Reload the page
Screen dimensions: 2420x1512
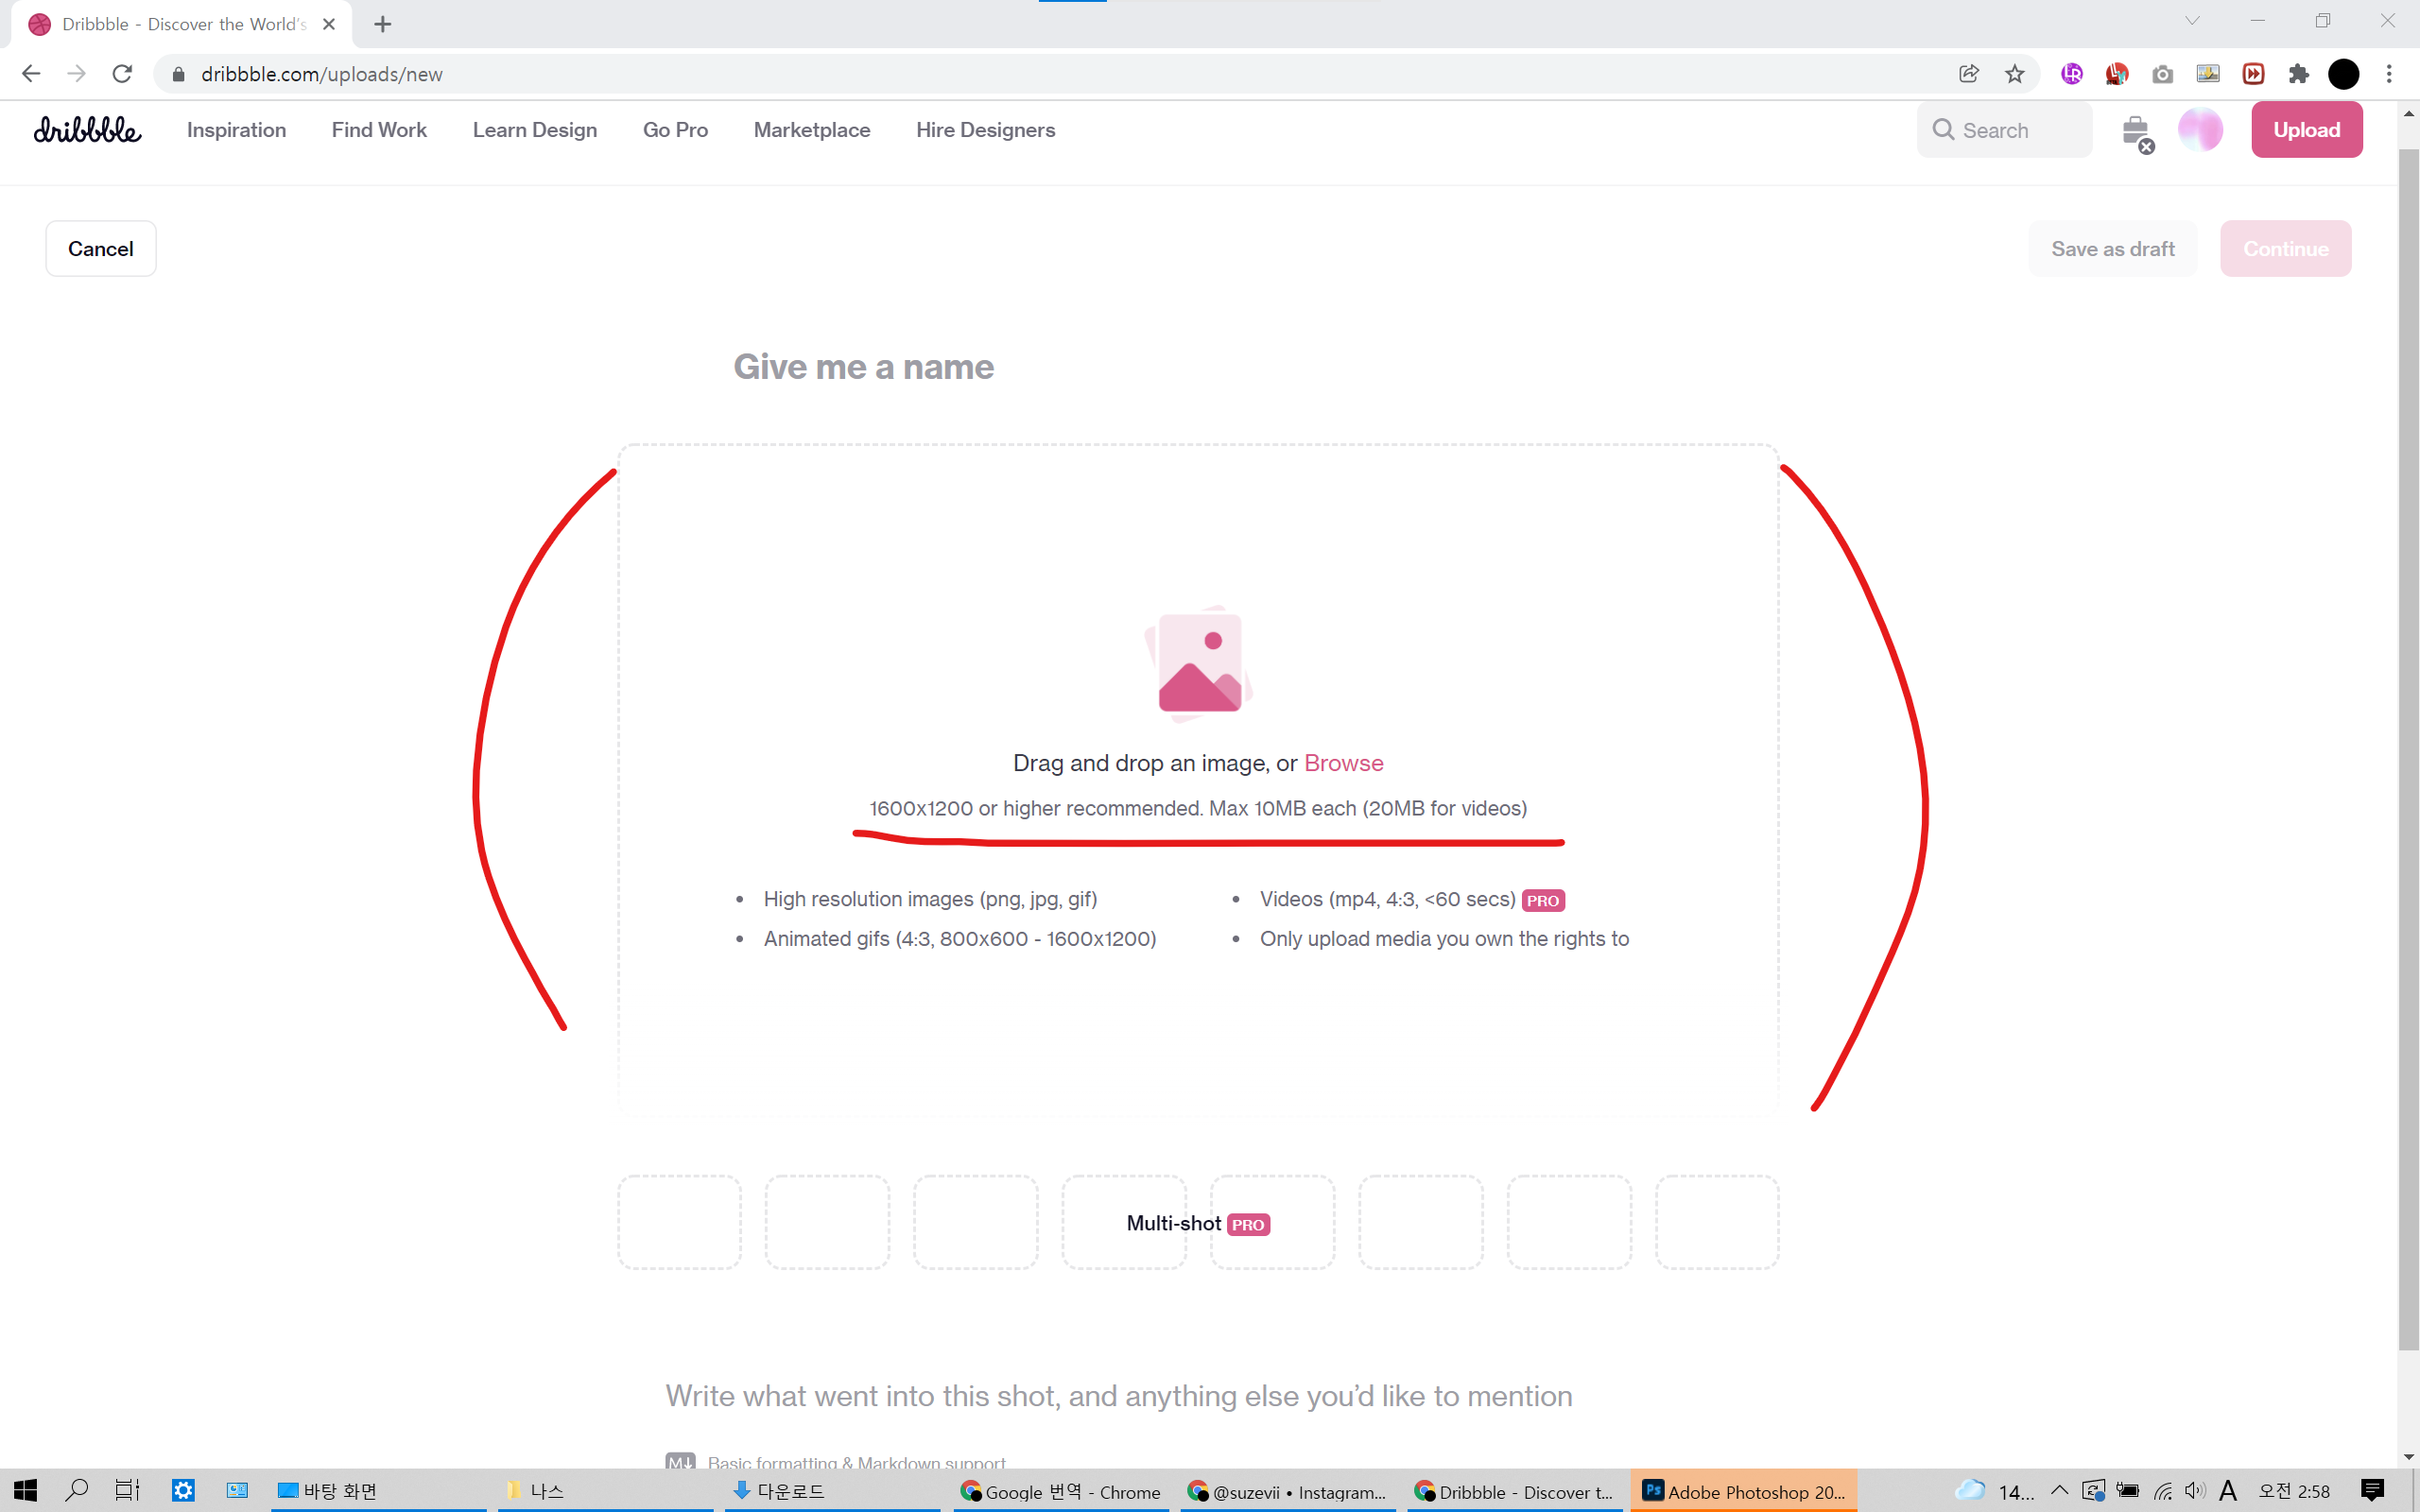pyautogui.click(x=122, y=74)
